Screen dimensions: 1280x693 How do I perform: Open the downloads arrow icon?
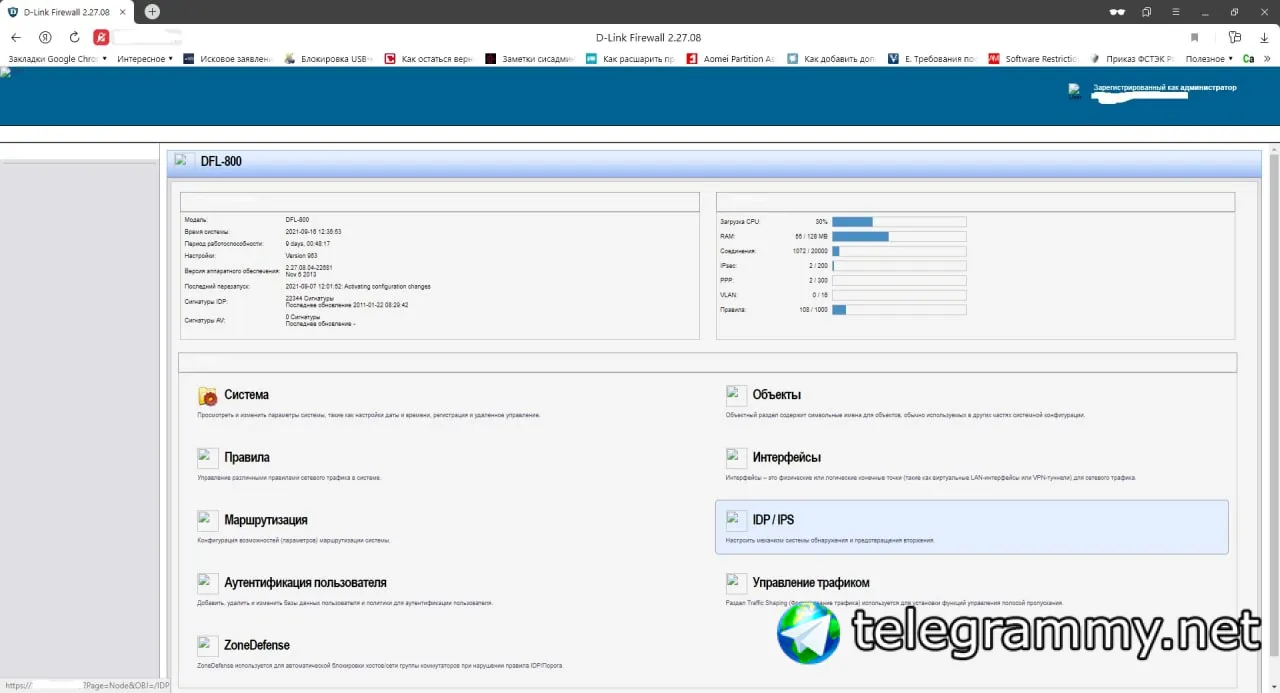click(1264, 37)
